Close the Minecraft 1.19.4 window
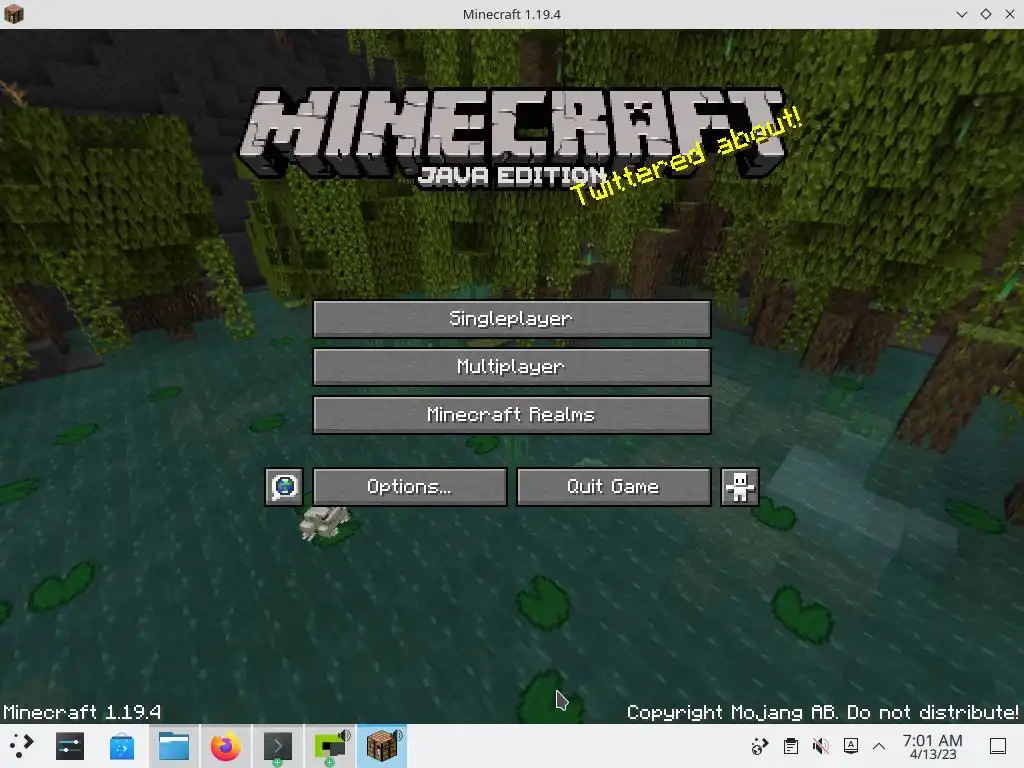1024x768 pixels. click(1010, 14)
